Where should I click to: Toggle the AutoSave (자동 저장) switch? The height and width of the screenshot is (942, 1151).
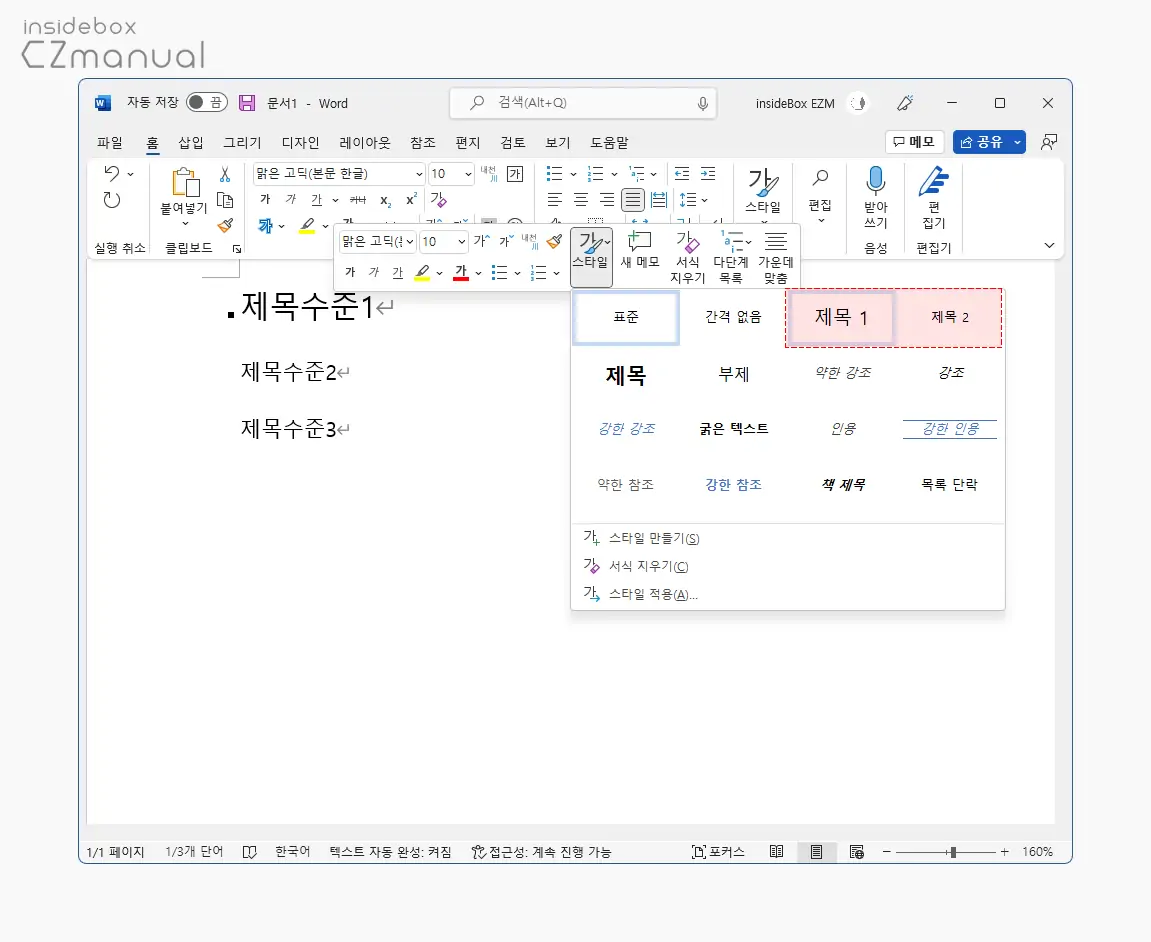click(206, 102)
